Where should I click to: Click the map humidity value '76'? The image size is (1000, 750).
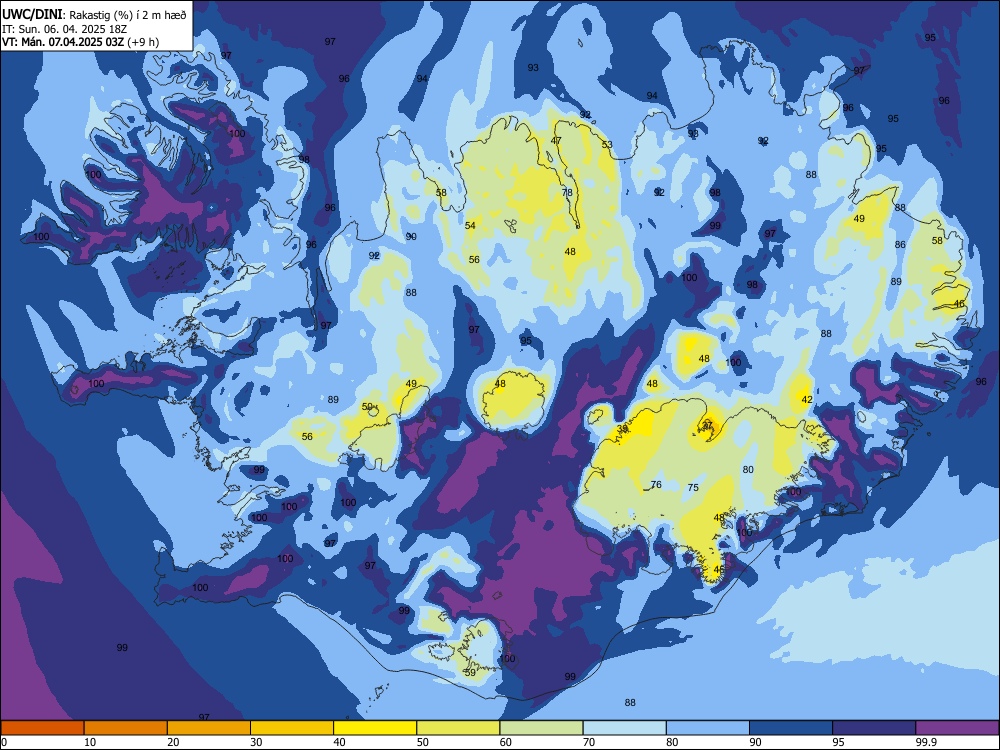pos(656,485)
